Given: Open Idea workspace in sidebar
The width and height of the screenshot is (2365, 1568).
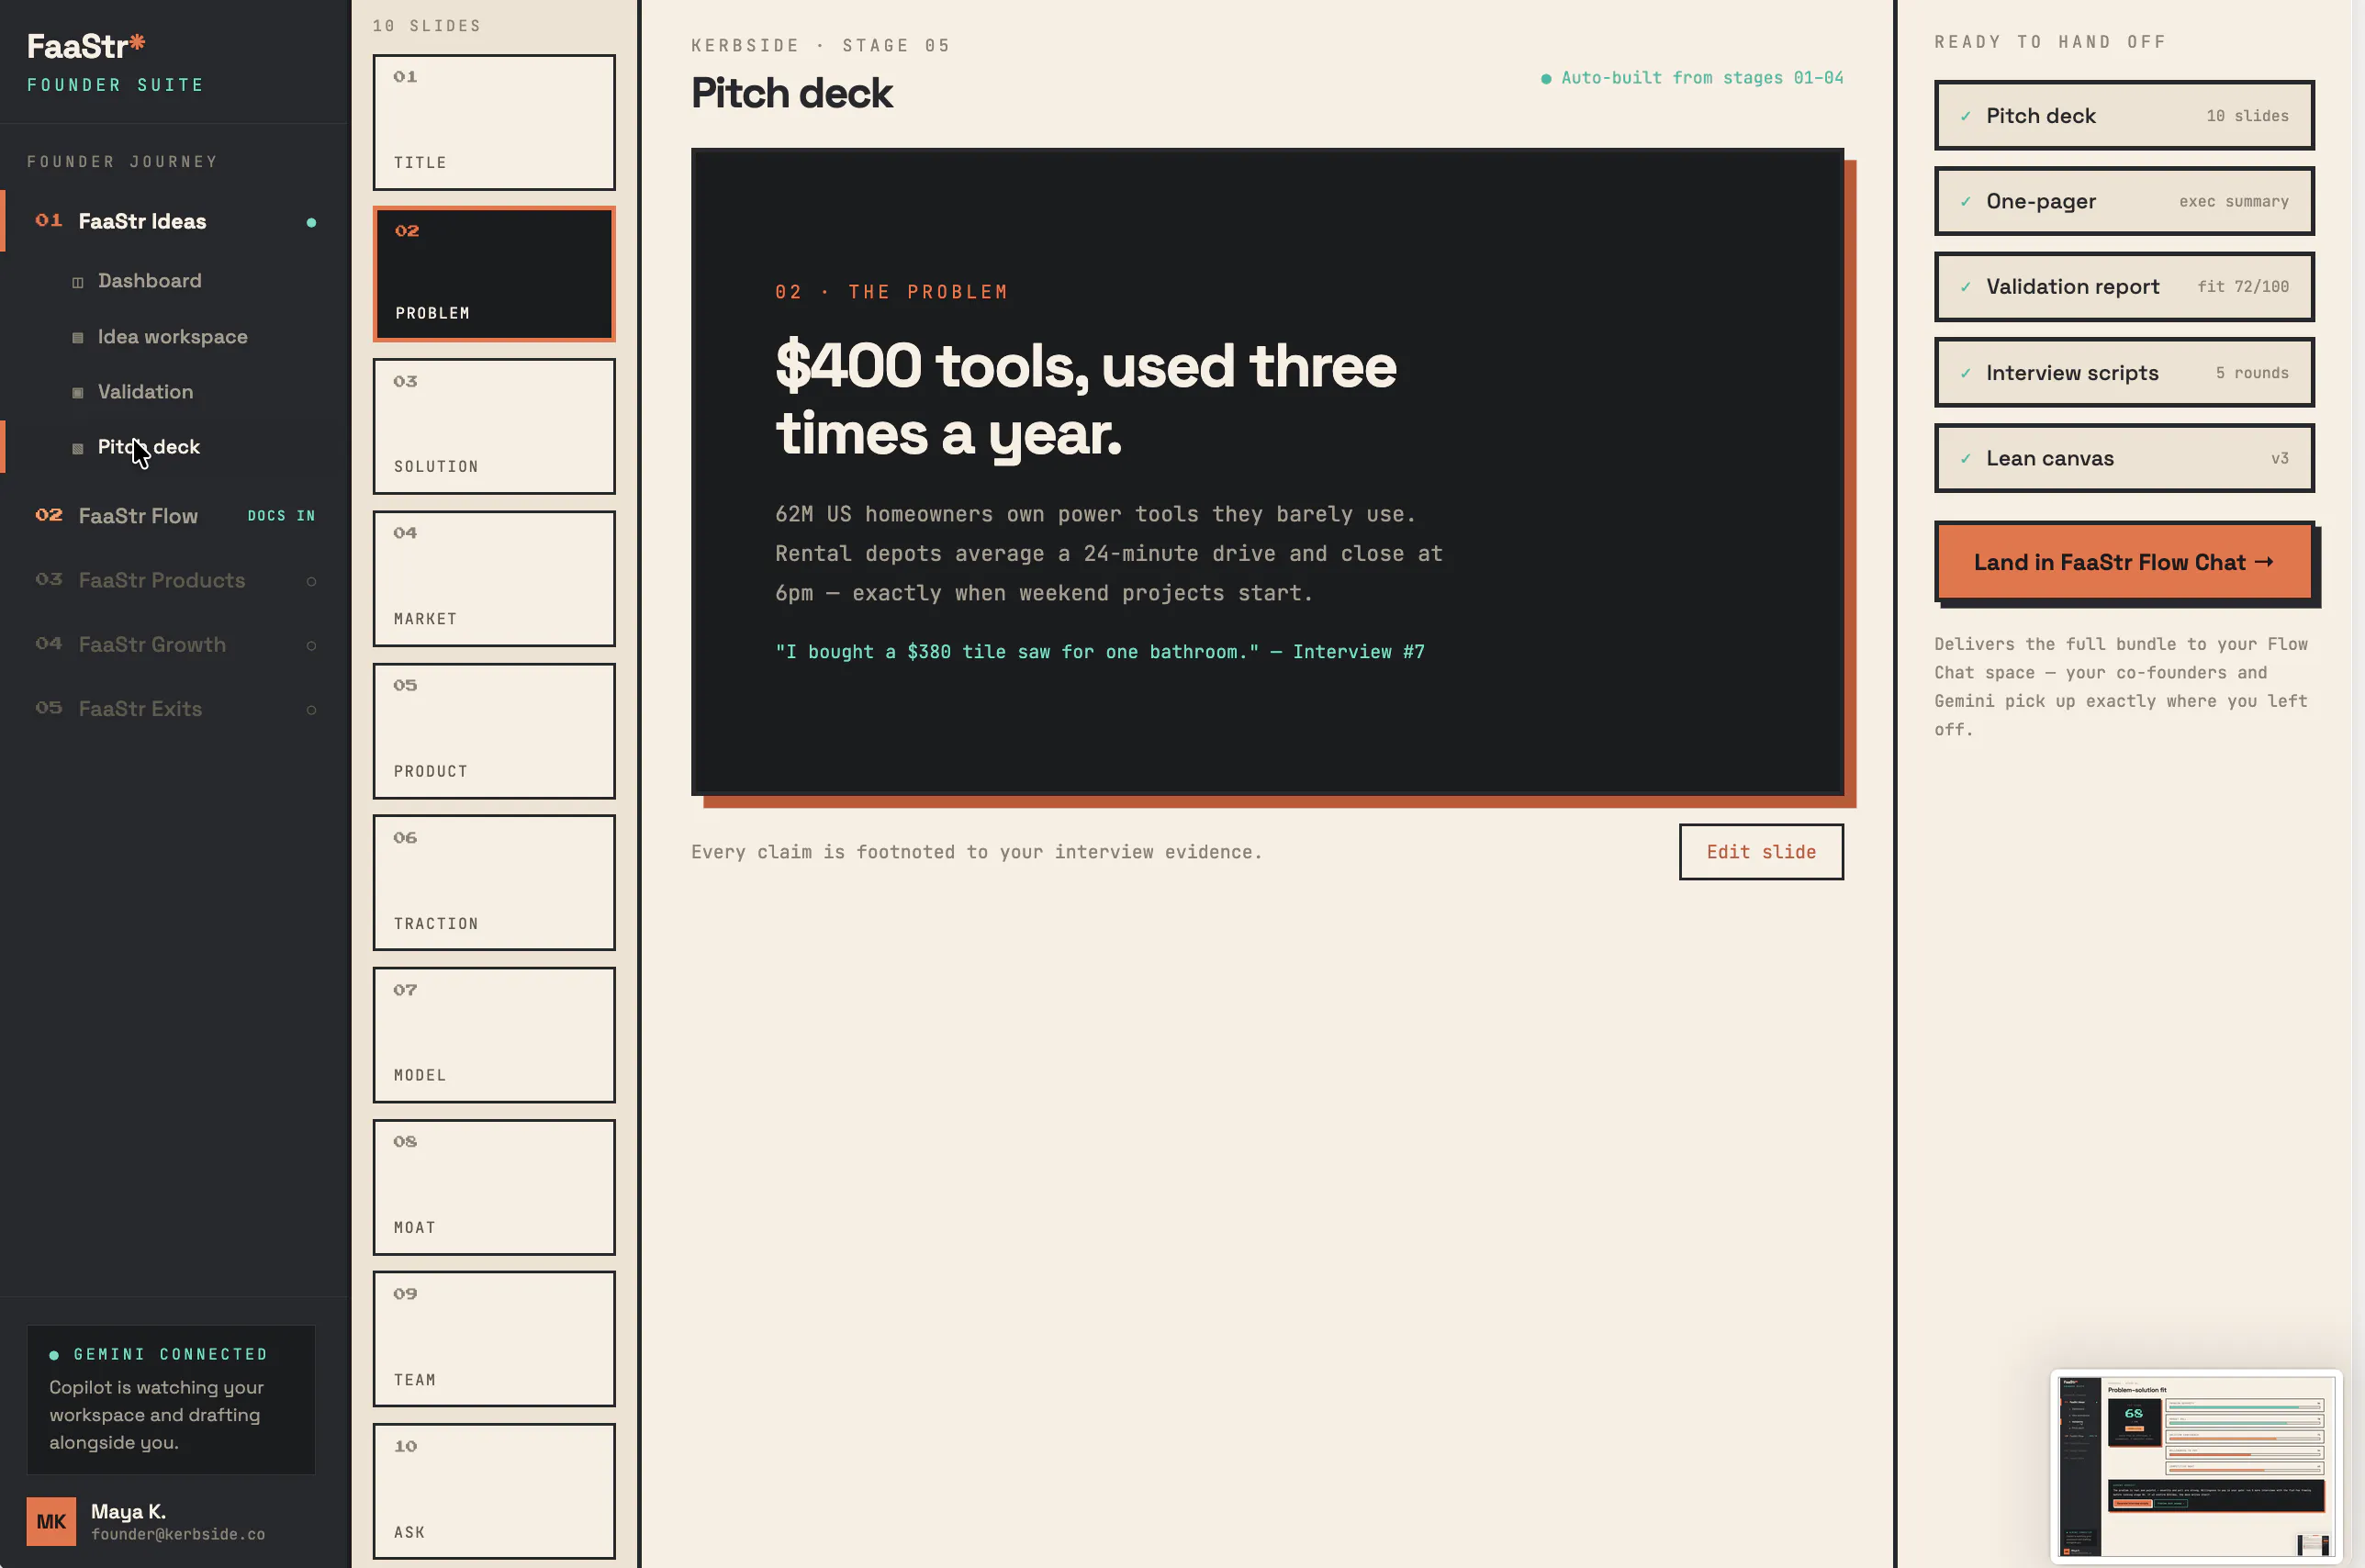Looking at the screenshot, I should [x=173, y=337].
